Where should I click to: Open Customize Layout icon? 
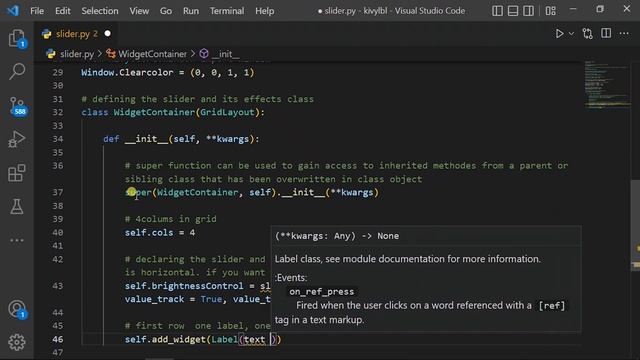(x=551, y=11)
